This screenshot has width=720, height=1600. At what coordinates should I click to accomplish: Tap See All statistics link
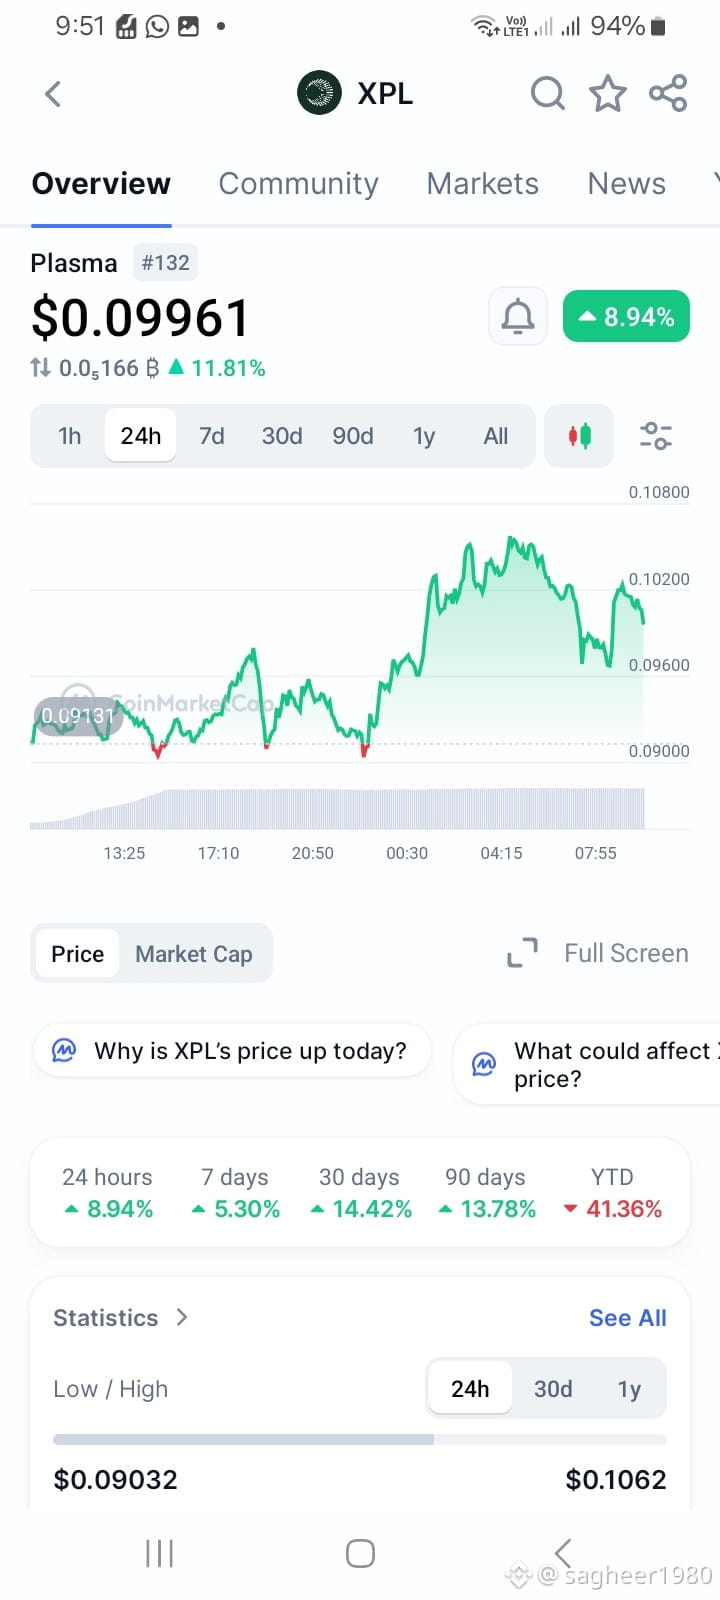point(628,1318)
